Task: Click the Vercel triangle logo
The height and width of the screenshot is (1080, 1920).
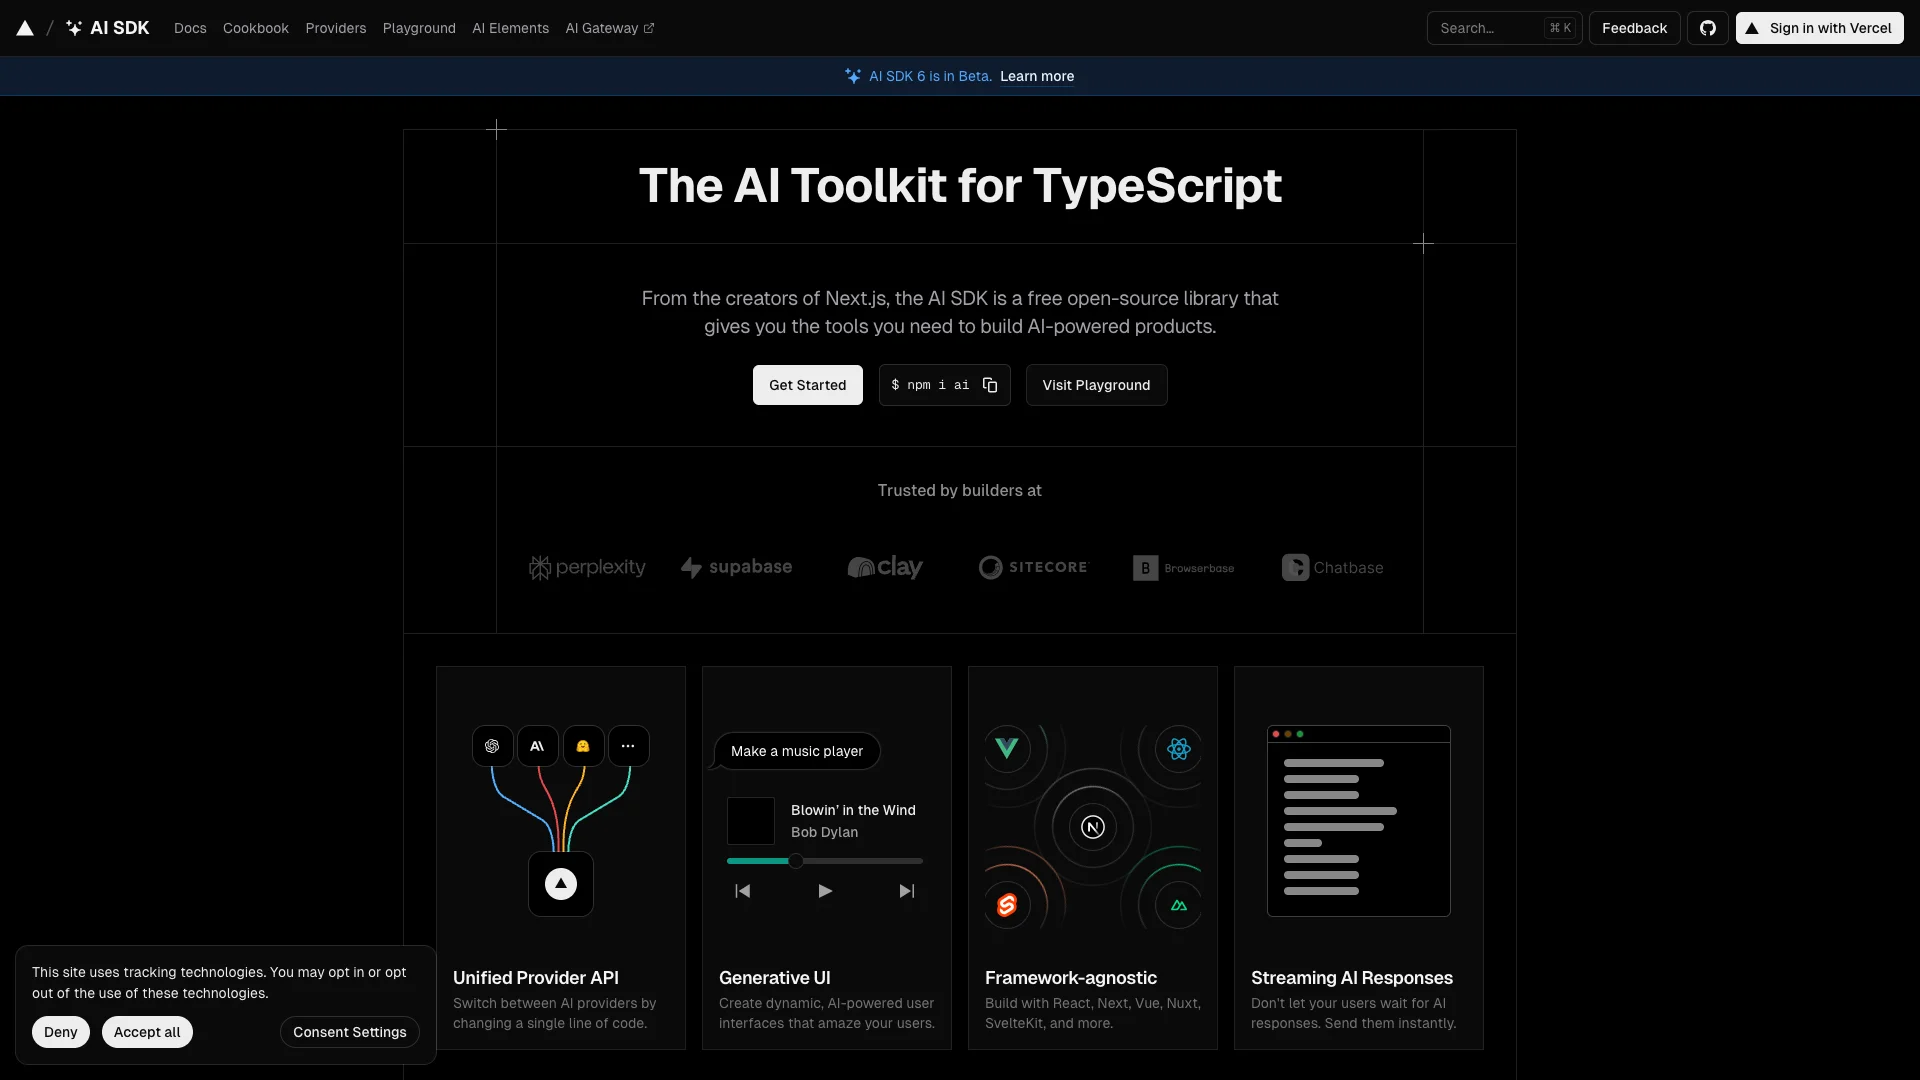Action: [24, 28]
